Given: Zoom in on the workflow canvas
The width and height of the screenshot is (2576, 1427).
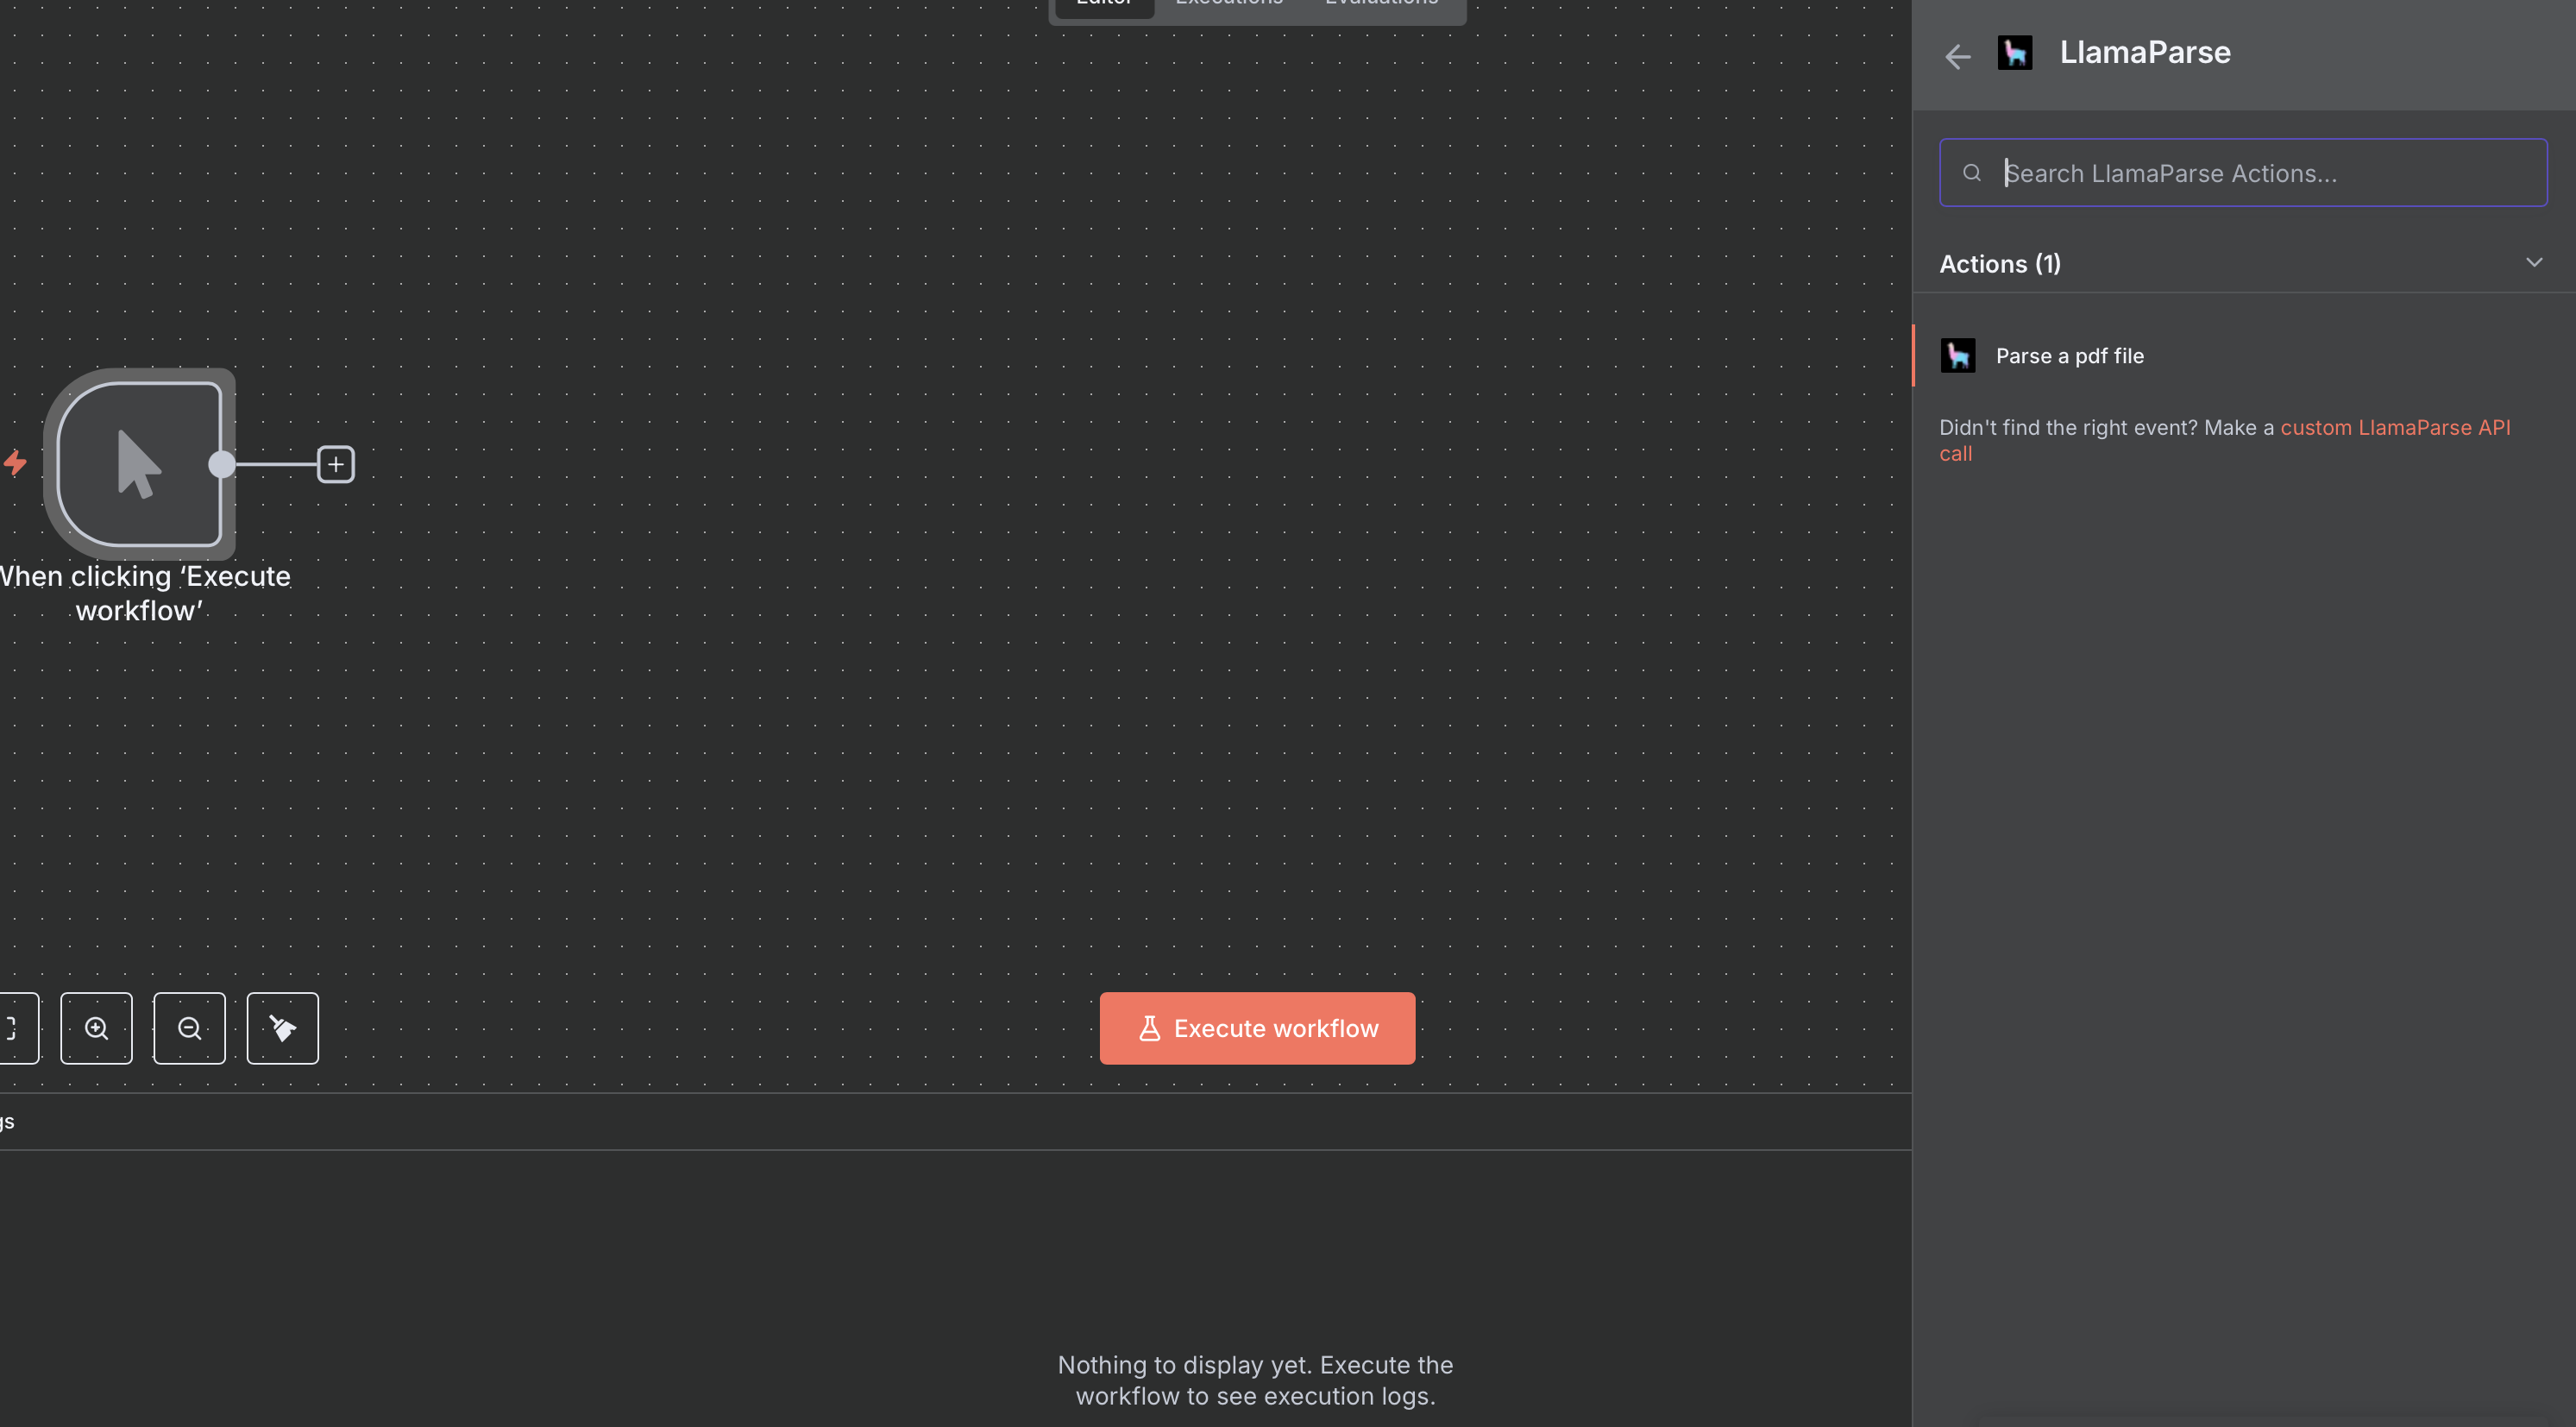Looking at the screenshot, I should coord(96,1028).
